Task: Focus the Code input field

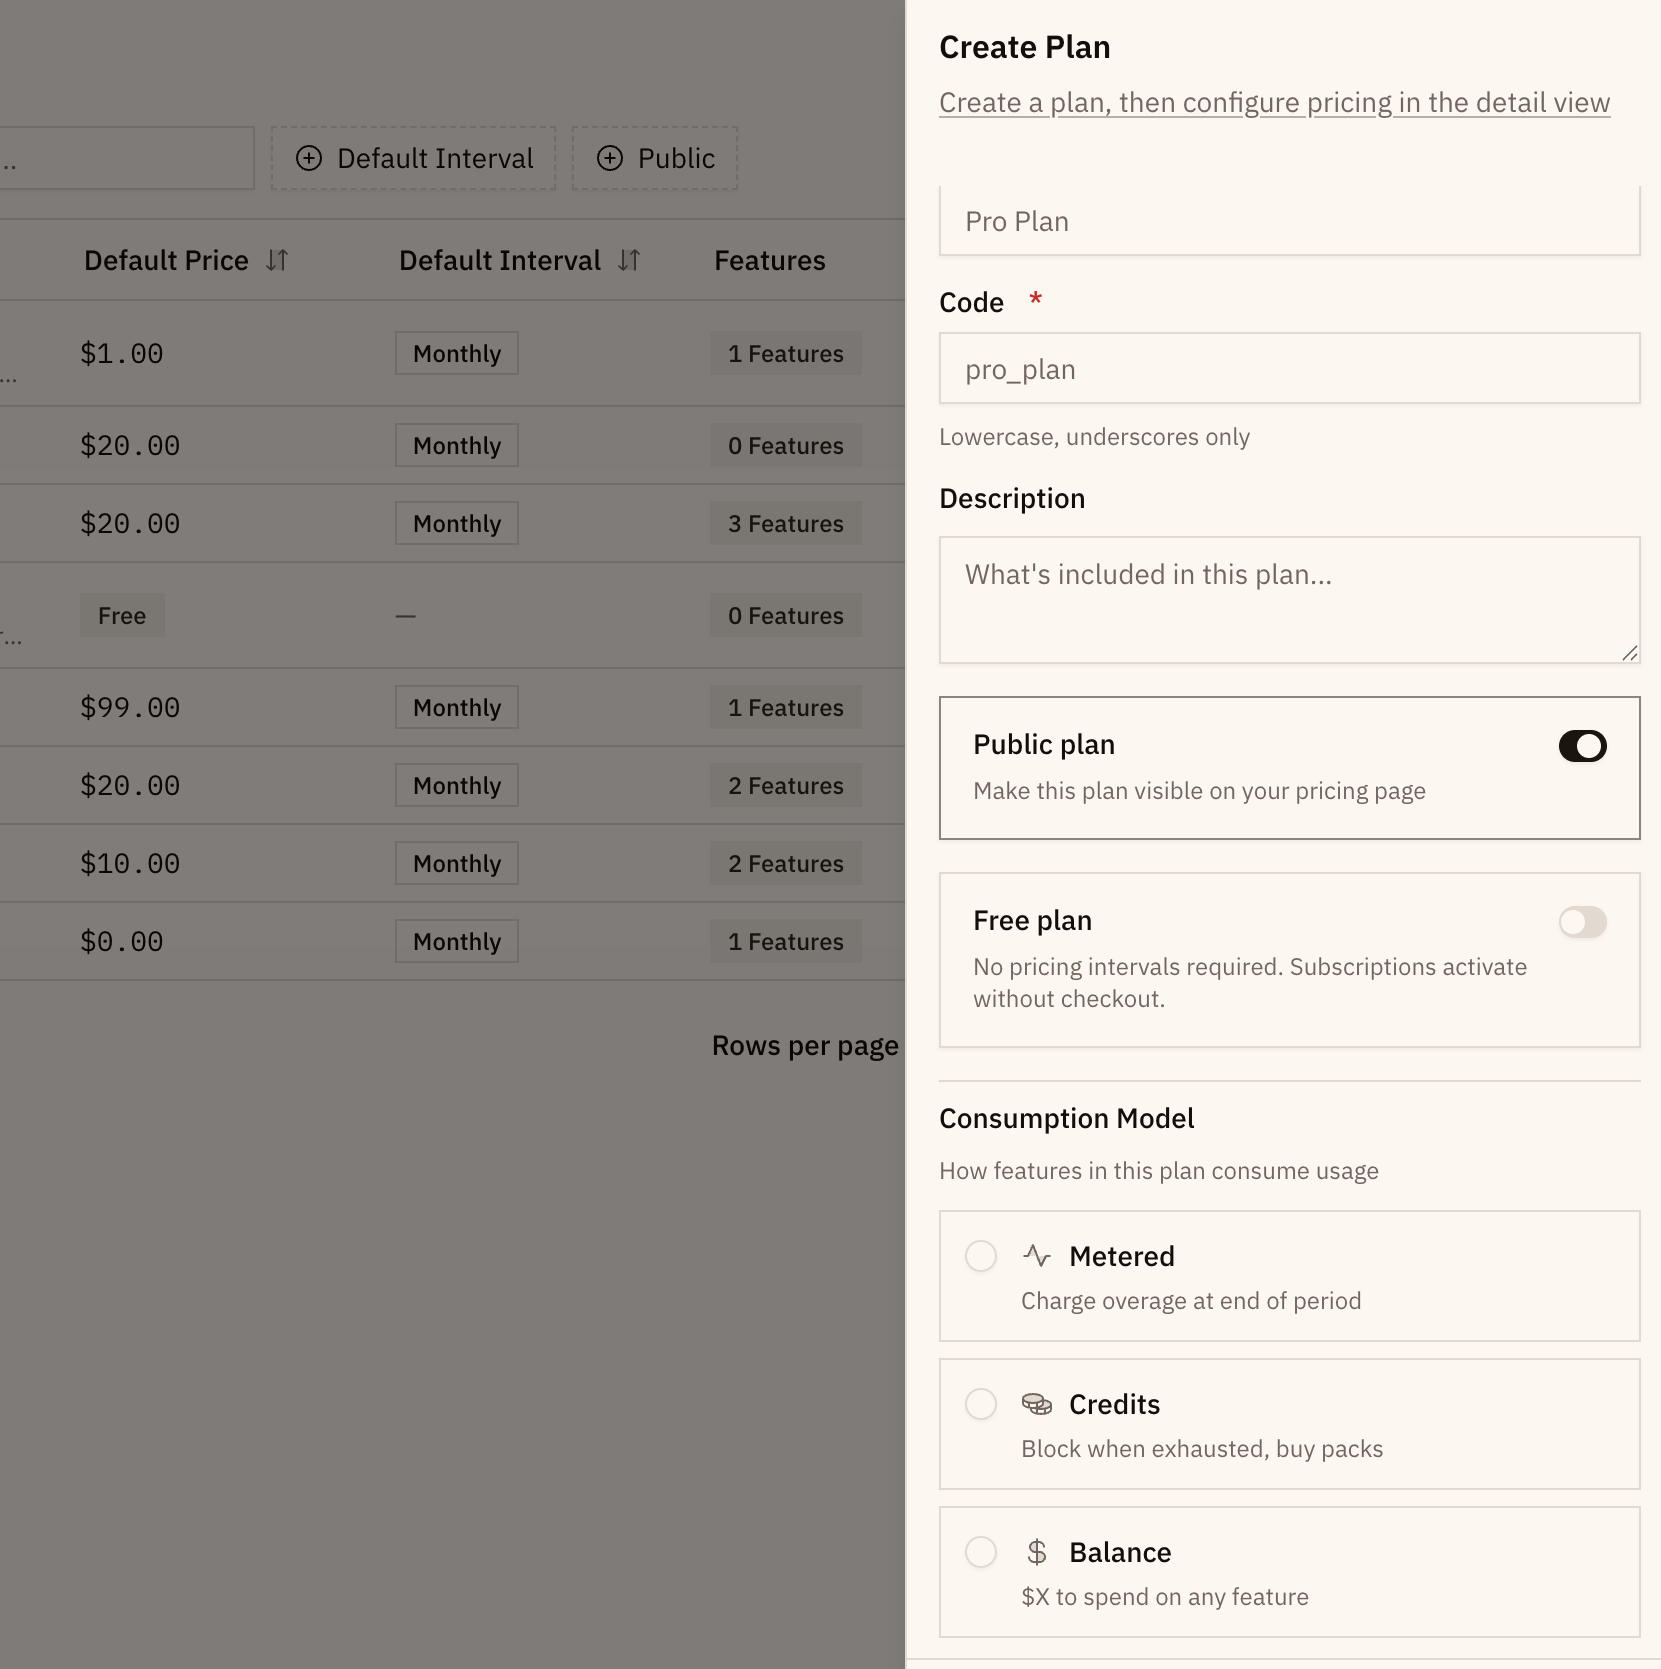Action: (1289, 369)
